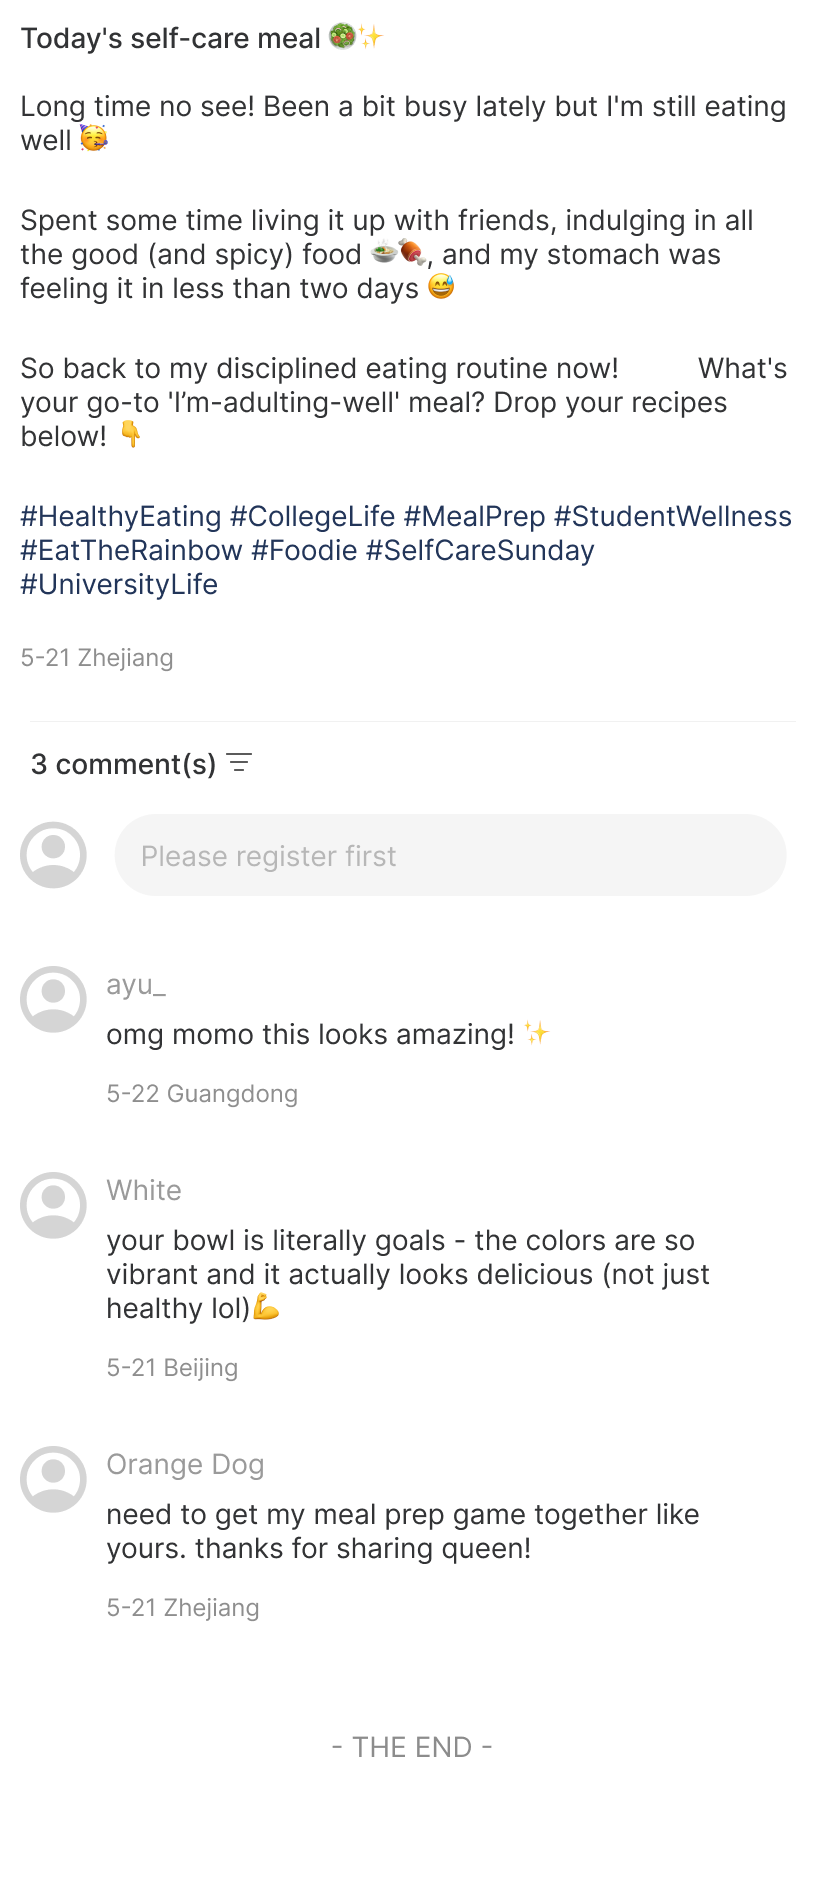Click the 'Please register first' comment field
Screen dimensions: 824x1878
(x=450, y=855)
